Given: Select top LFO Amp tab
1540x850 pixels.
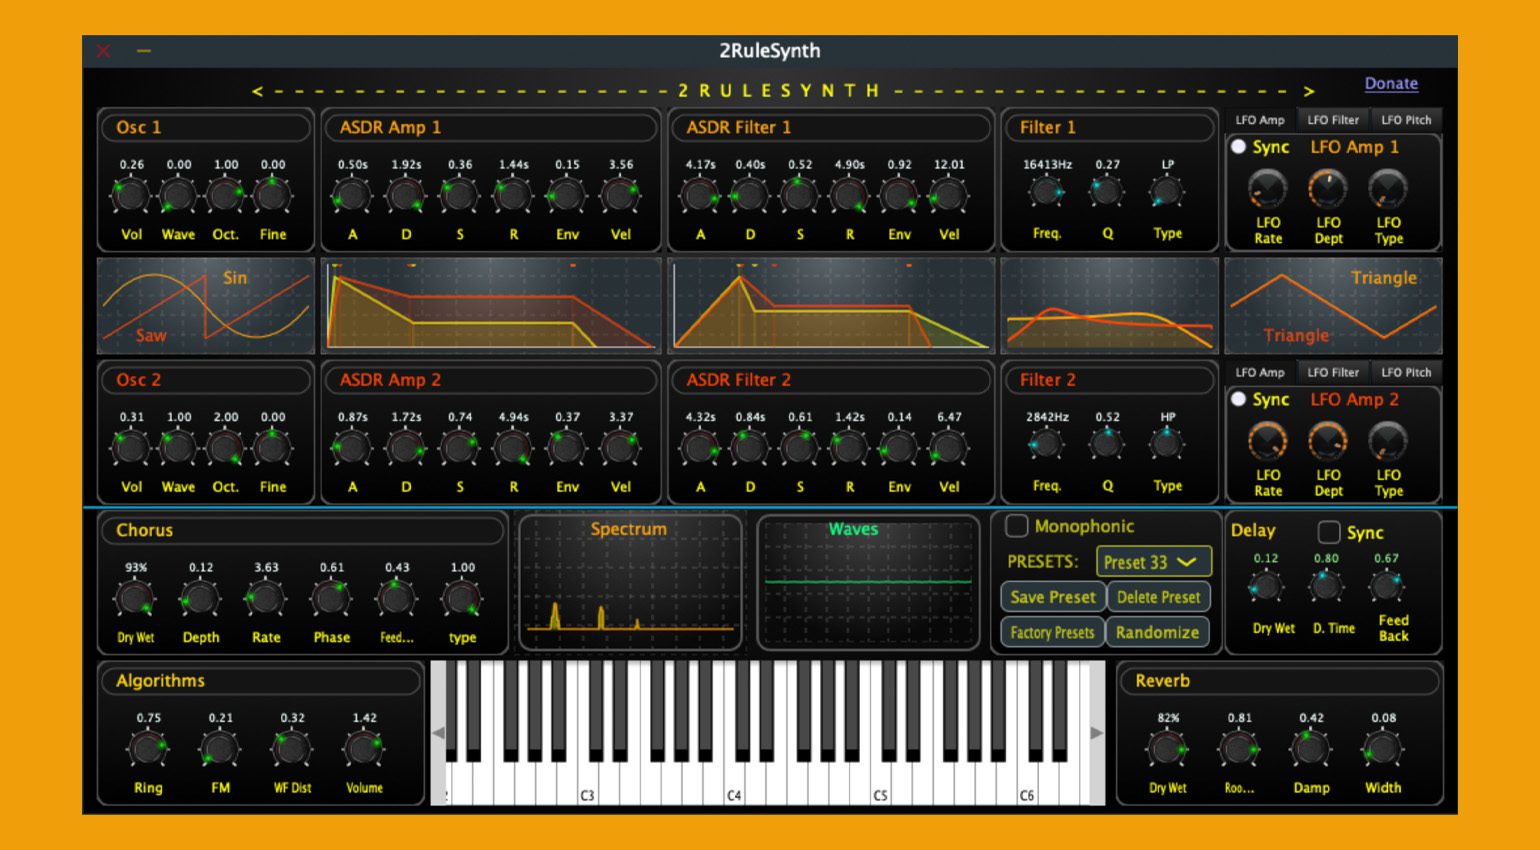Looking at the screenshot, I should 1260,120.
